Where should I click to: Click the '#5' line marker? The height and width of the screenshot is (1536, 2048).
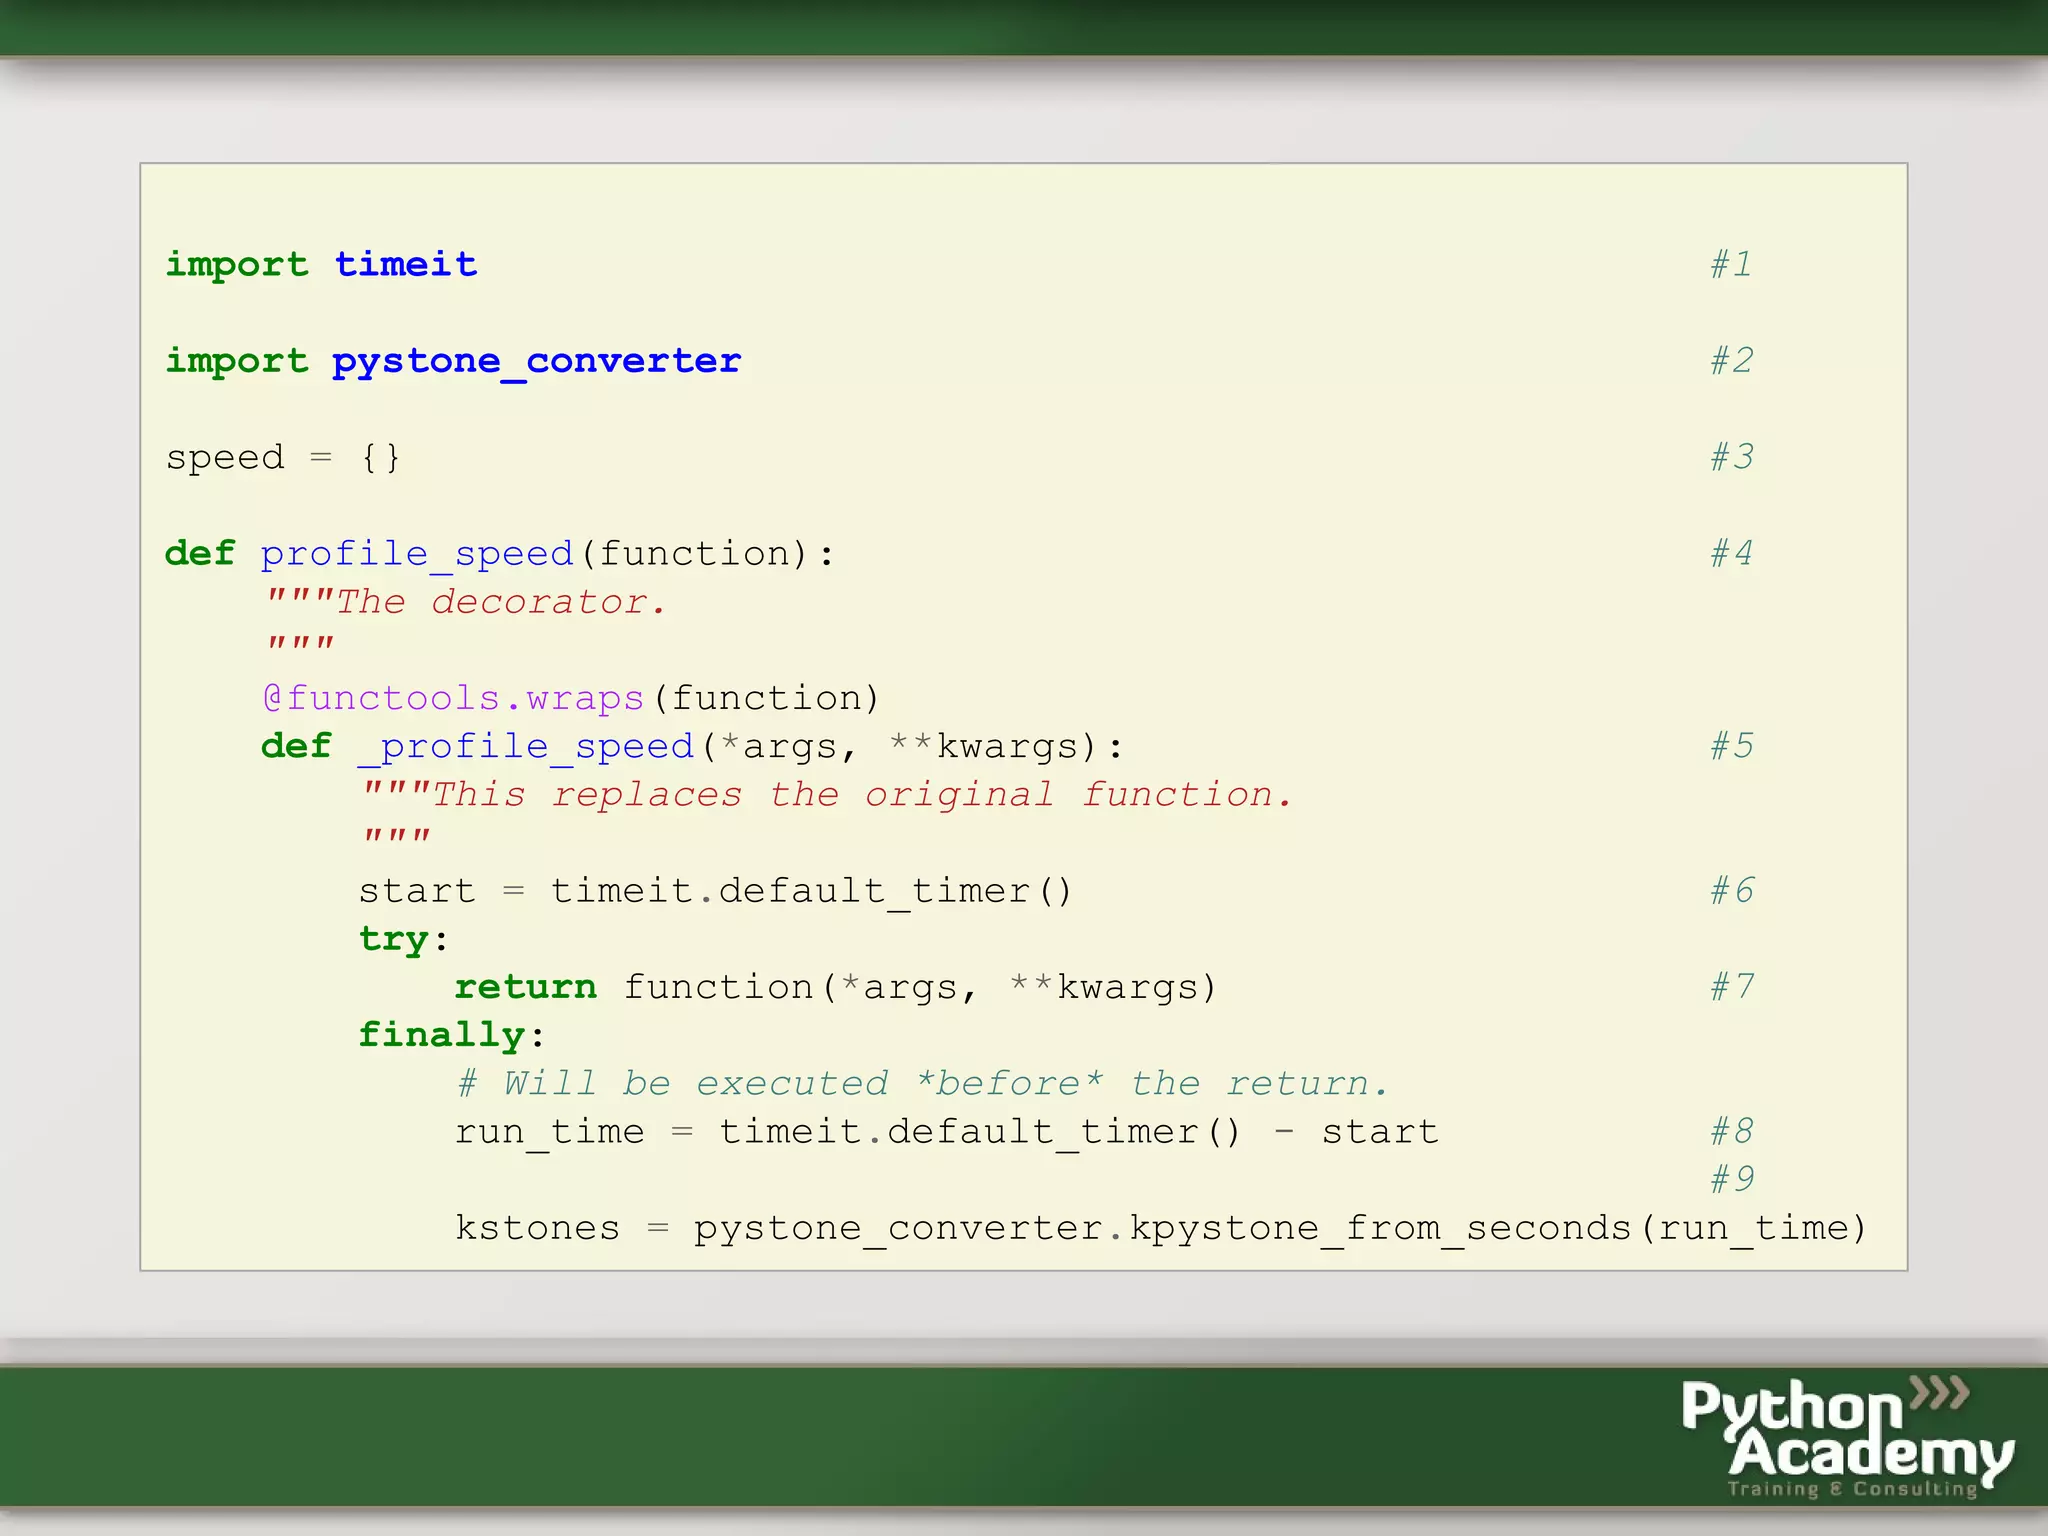[x=1731, y=745]
